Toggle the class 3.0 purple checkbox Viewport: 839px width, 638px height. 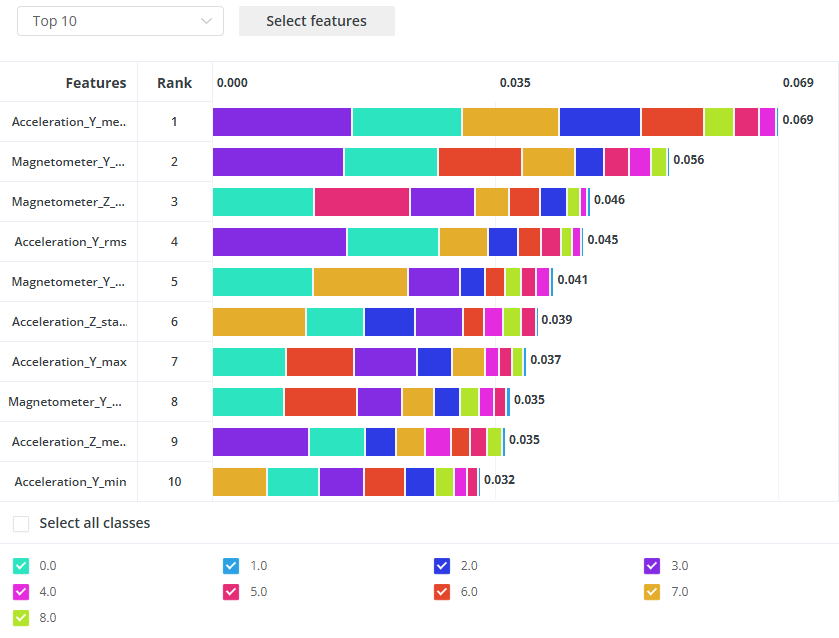652,566
